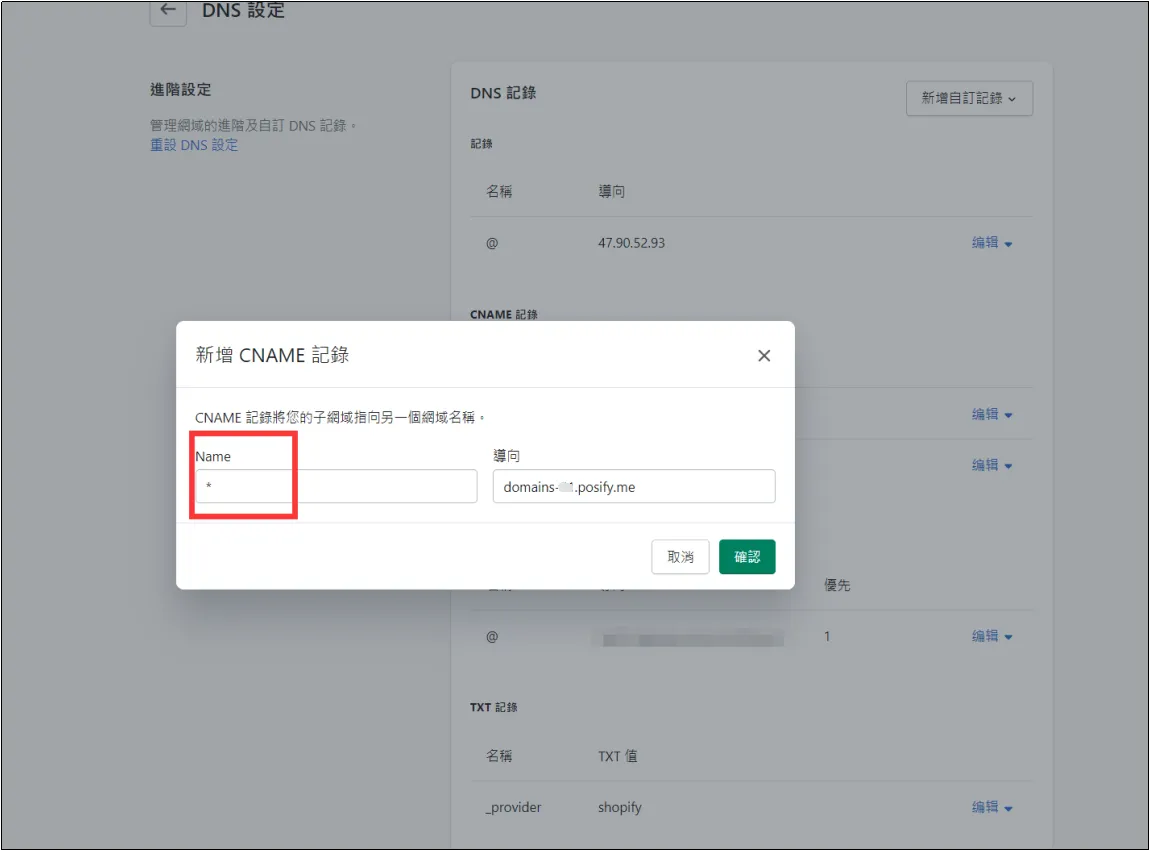Select the 47.90.52.93 IP address value
The image size is (1149, 851).
click(x=631, y=243)
